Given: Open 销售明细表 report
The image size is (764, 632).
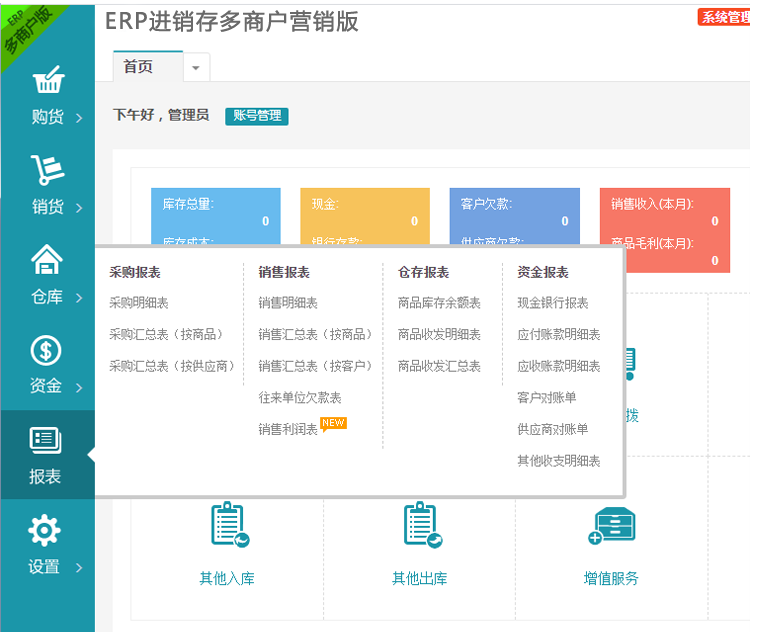Looking at the screenshot, I should 288,303.
